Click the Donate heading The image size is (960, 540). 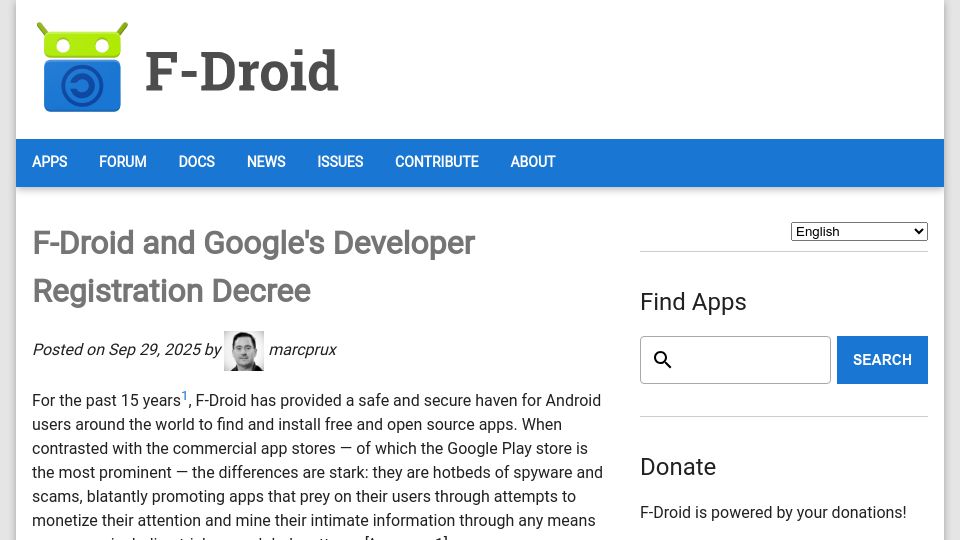pyautogui.click(x=678, y=467)
